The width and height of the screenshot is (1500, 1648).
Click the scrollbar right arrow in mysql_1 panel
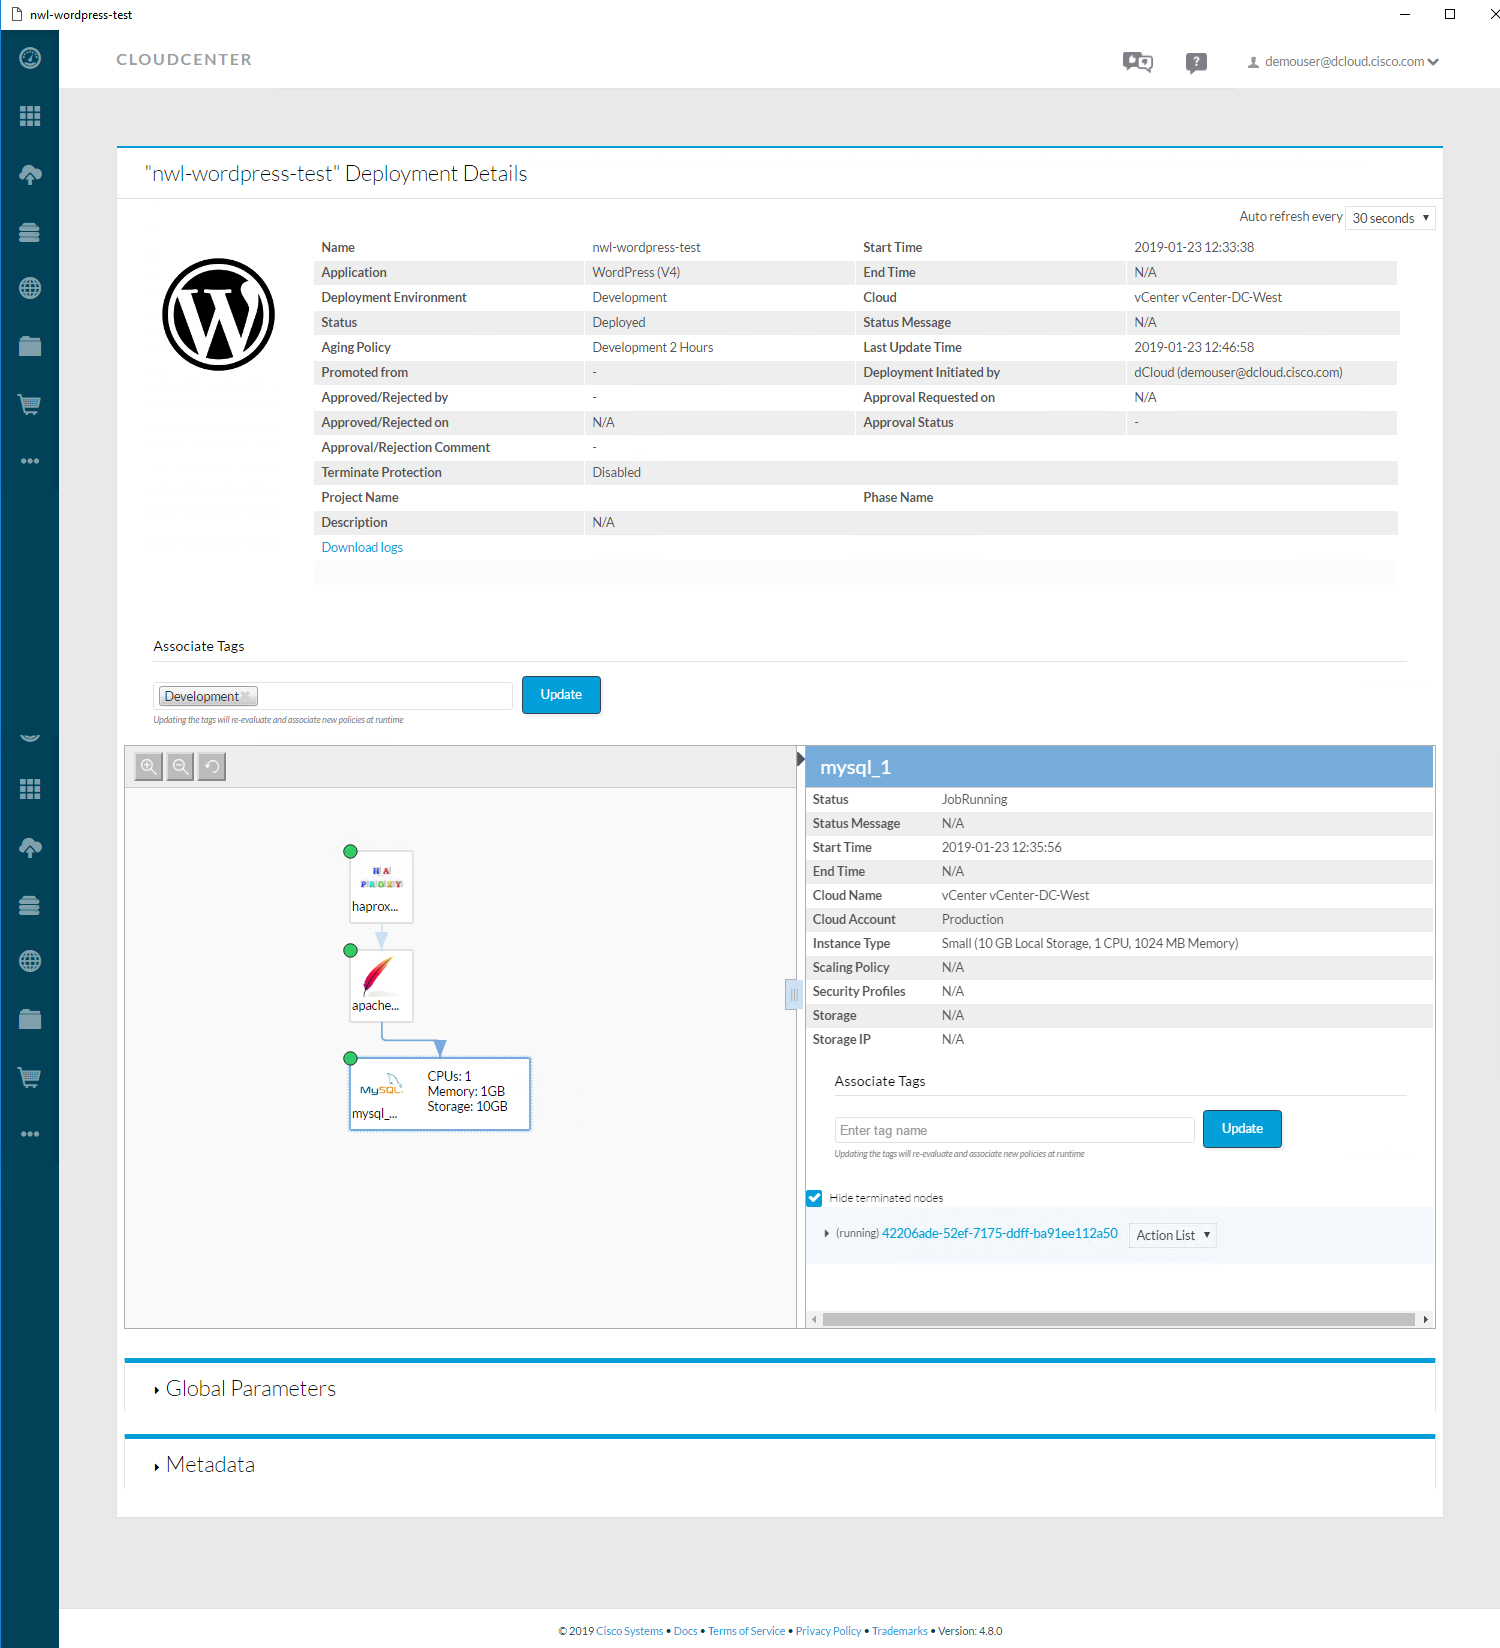[x=1425, y=1319]
